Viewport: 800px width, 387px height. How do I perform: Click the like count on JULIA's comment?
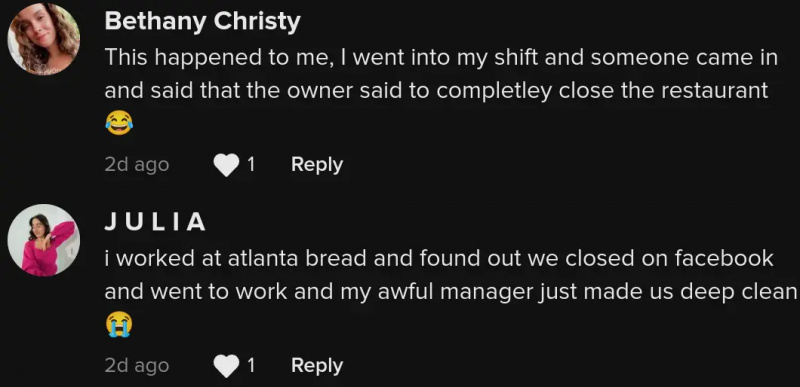tap(251, 366)
